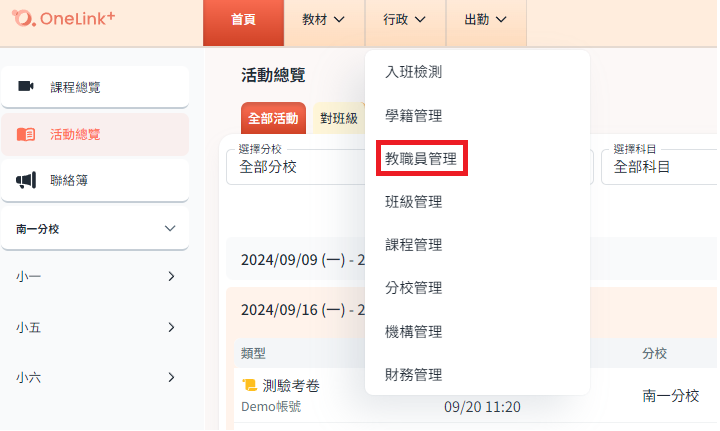Viewport: 720px width, 431px height.
Task: Click the OneLink+ logo
Action: [63, 18]
